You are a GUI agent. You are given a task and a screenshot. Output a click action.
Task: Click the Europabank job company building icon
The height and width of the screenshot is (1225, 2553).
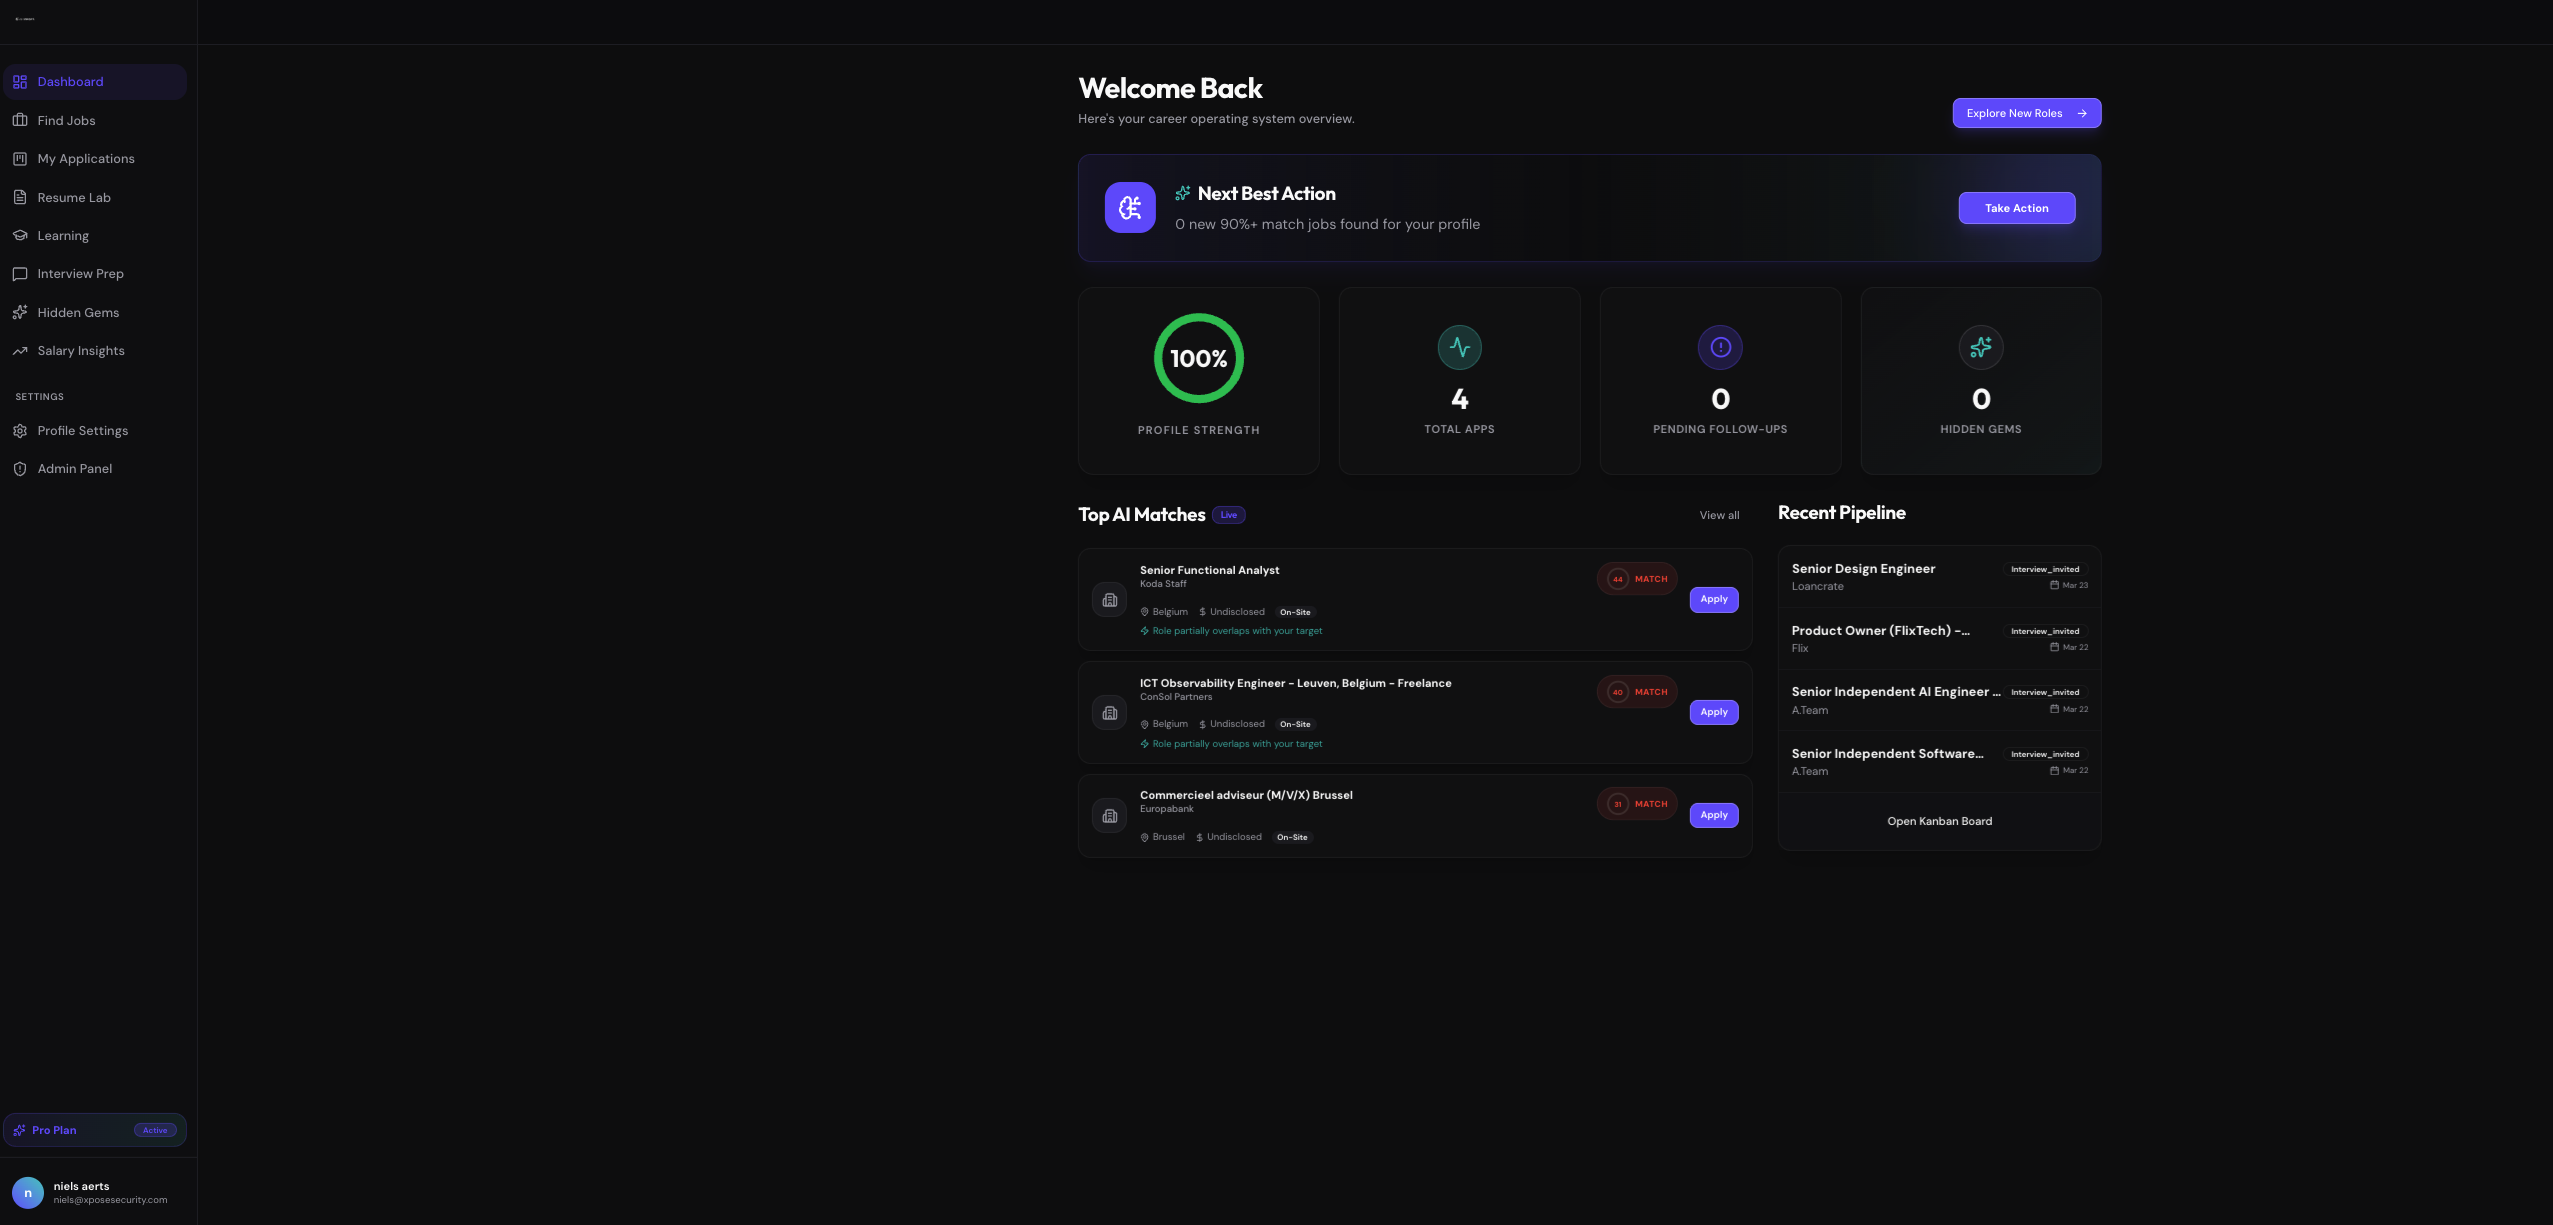pos(1109,816)
